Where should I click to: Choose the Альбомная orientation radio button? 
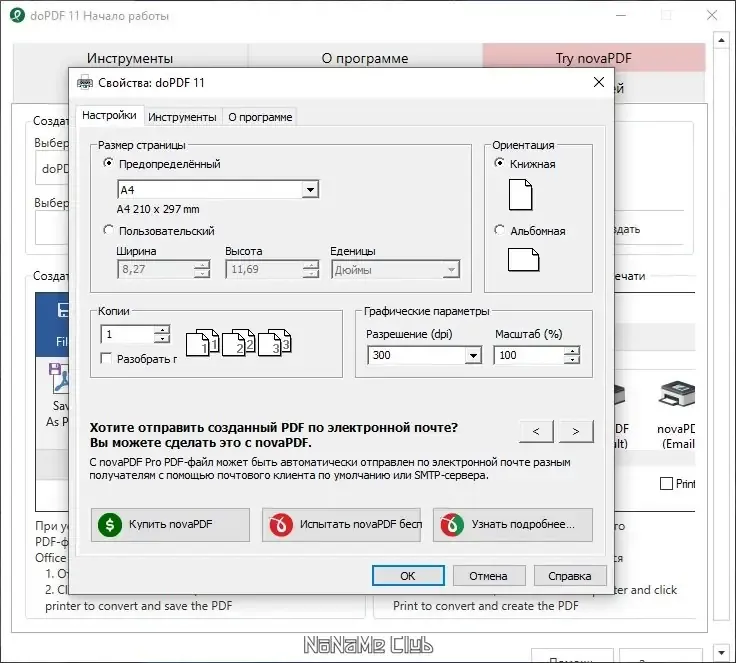500,231
